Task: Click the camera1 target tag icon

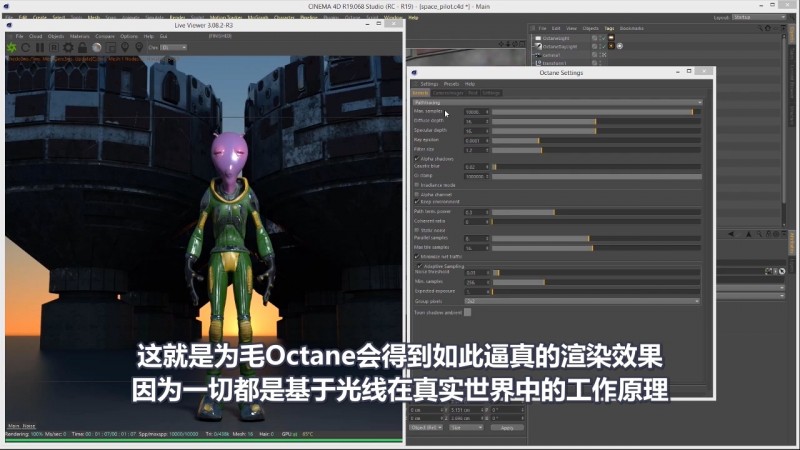Action: tap(604, 55)
